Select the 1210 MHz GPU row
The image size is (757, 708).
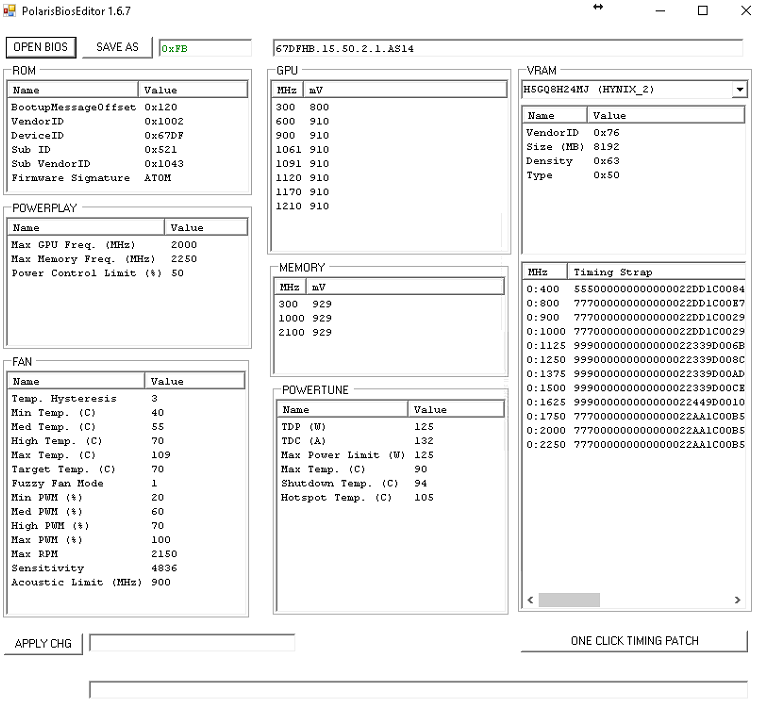pyautogui.click(x=302, y=206)
